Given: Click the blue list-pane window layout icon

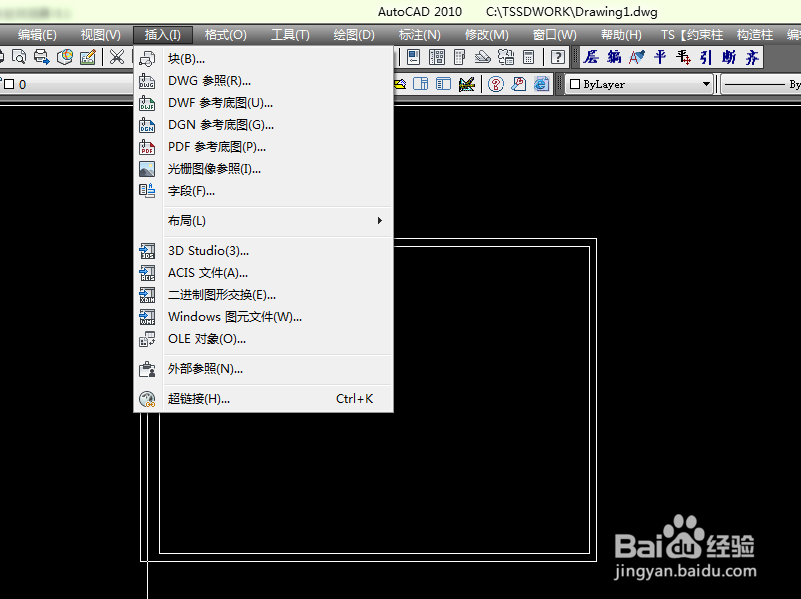Looking at the screenshot, I should click(443, 84).
